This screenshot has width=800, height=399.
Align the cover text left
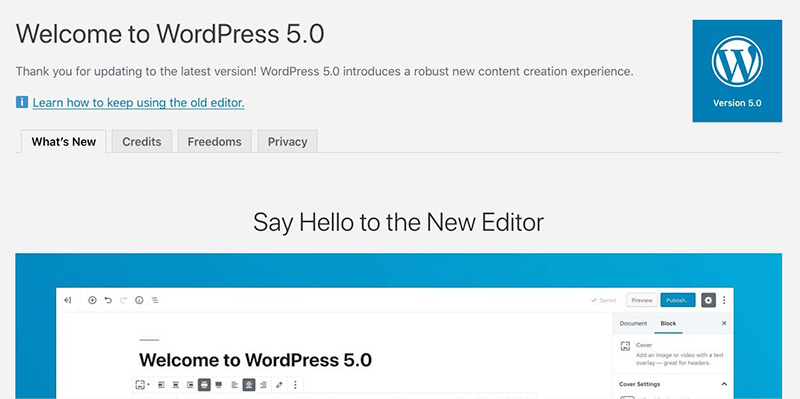coord(235,384)
